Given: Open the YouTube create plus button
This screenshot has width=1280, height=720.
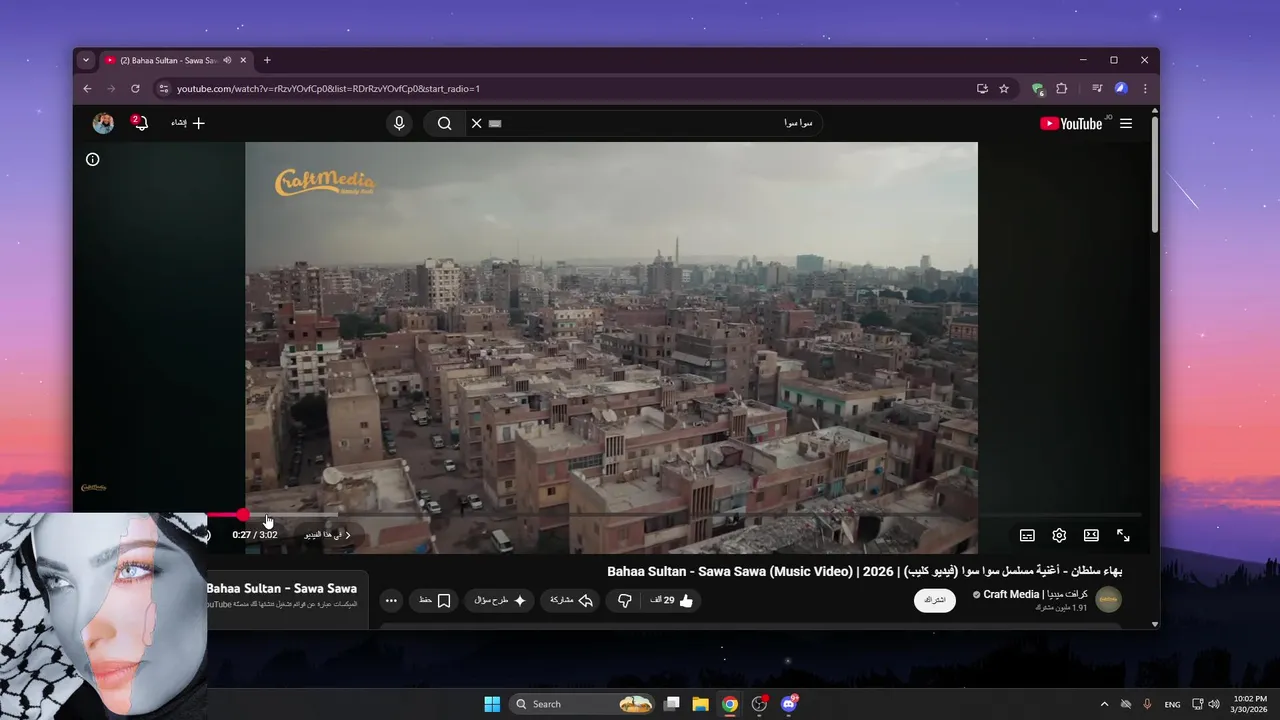Looking at the screenshot, I should 188,123.
